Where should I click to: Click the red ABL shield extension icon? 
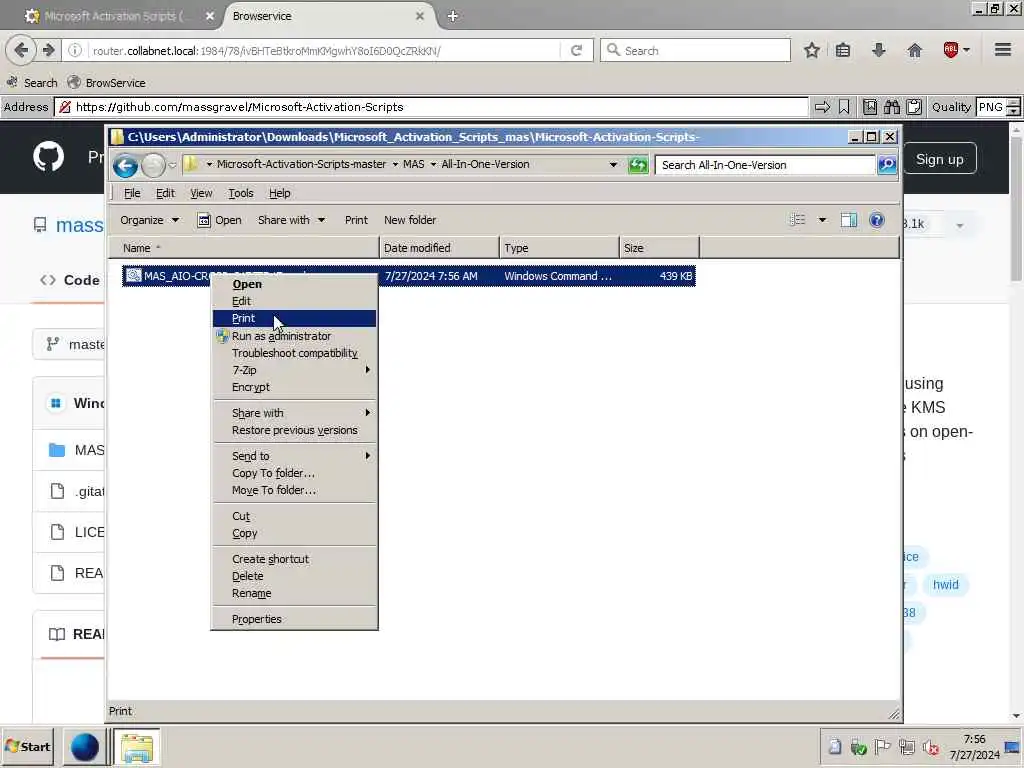click(x=951, y=50)
